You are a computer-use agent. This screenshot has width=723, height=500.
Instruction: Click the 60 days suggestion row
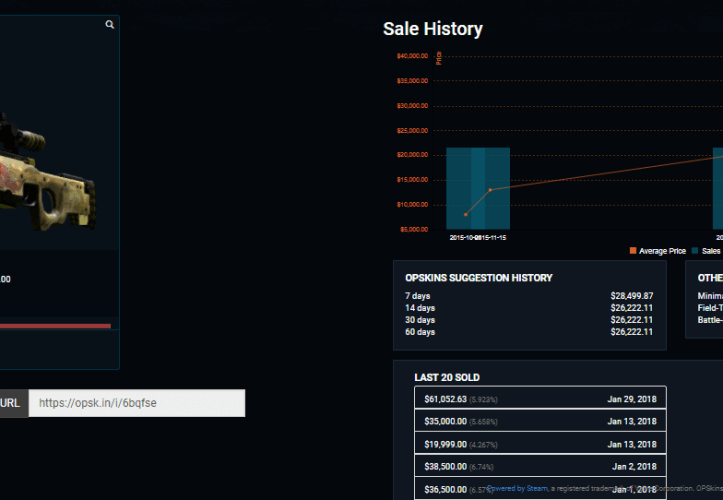pyautogui.click(x=529, y=332)
